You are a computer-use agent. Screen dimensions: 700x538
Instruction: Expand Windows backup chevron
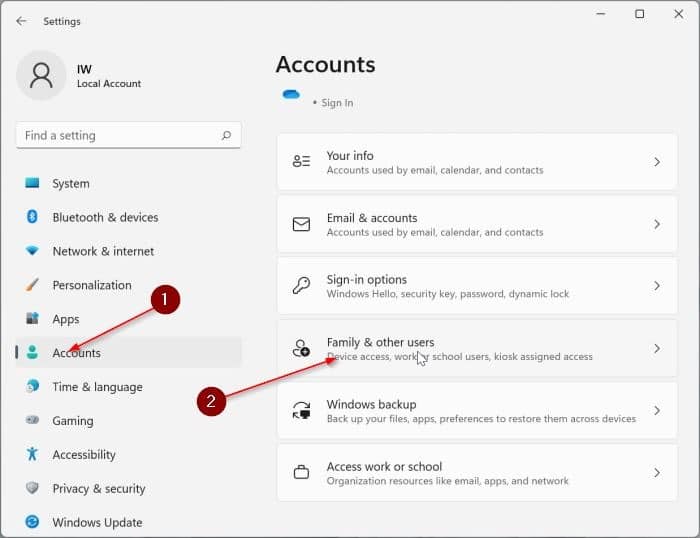pyautogui.click(x=657, y=410)
